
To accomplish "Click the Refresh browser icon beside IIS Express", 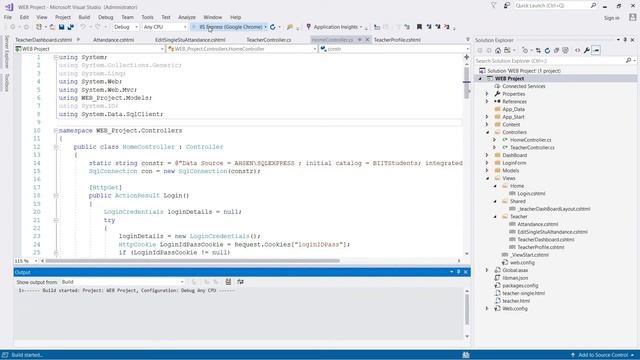I will click(x=273, y=27).
